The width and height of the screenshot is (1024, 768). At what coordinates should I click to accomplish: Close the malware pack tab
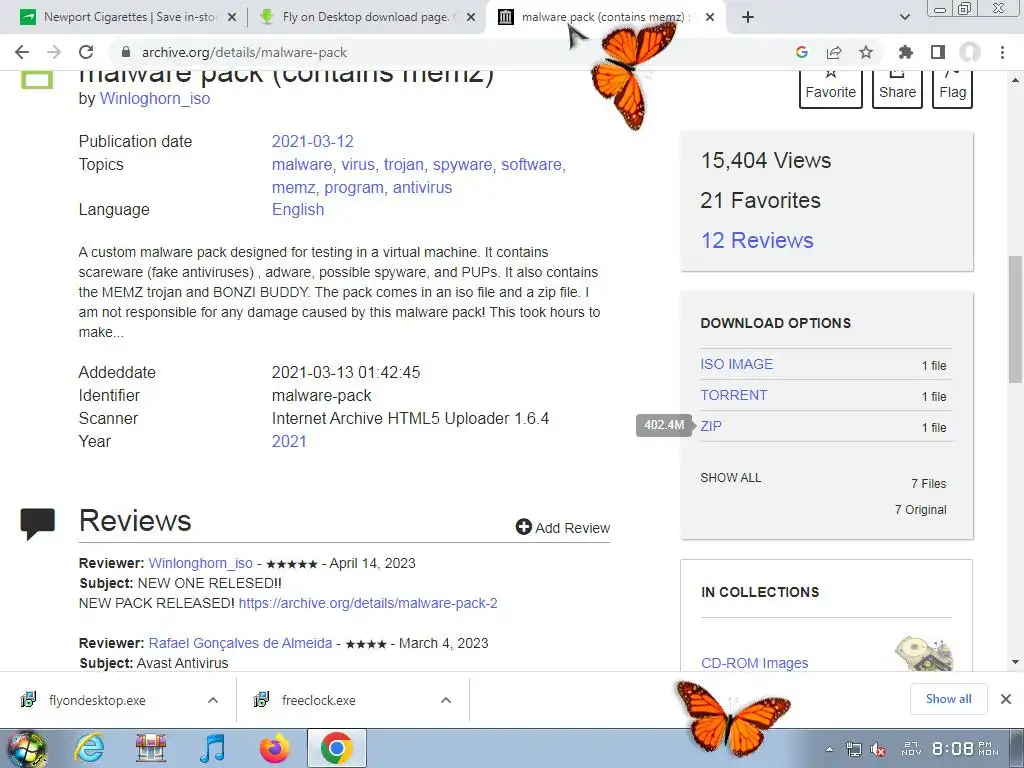(711, 17)
